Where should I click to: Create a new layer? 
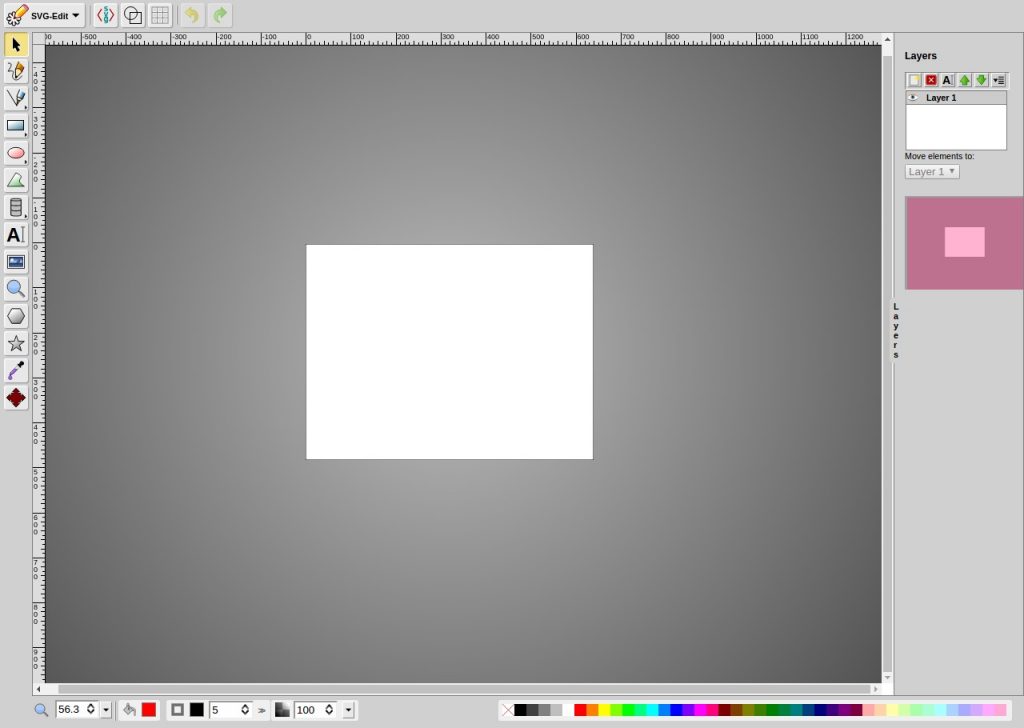click(912, 80)
